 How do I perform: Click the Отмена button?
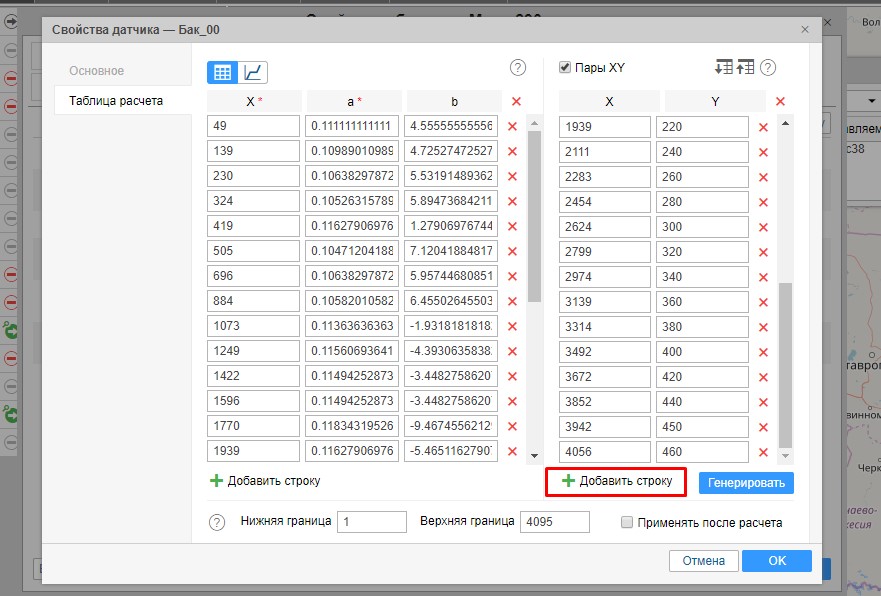(703, 561)
